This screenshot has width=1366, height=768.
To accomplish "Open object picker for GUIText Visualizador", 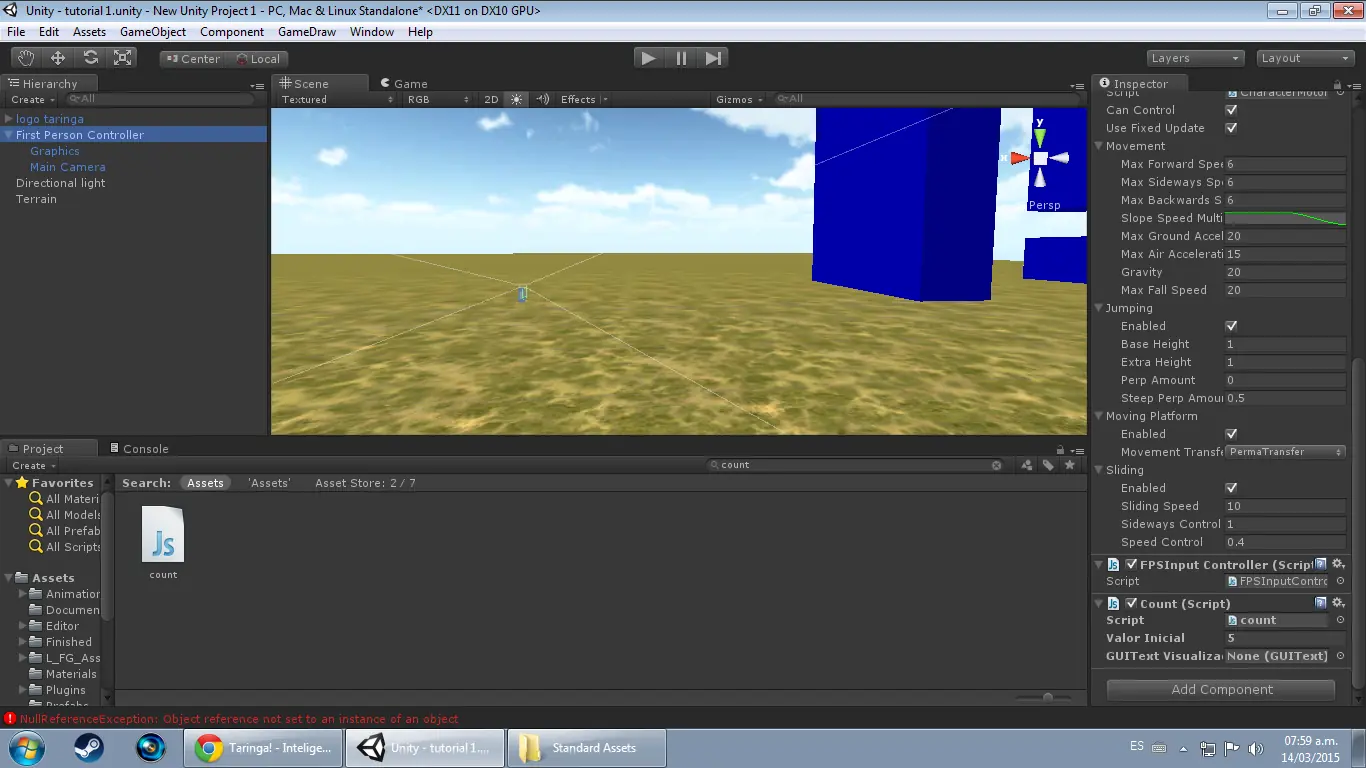I will (1340, 656).
